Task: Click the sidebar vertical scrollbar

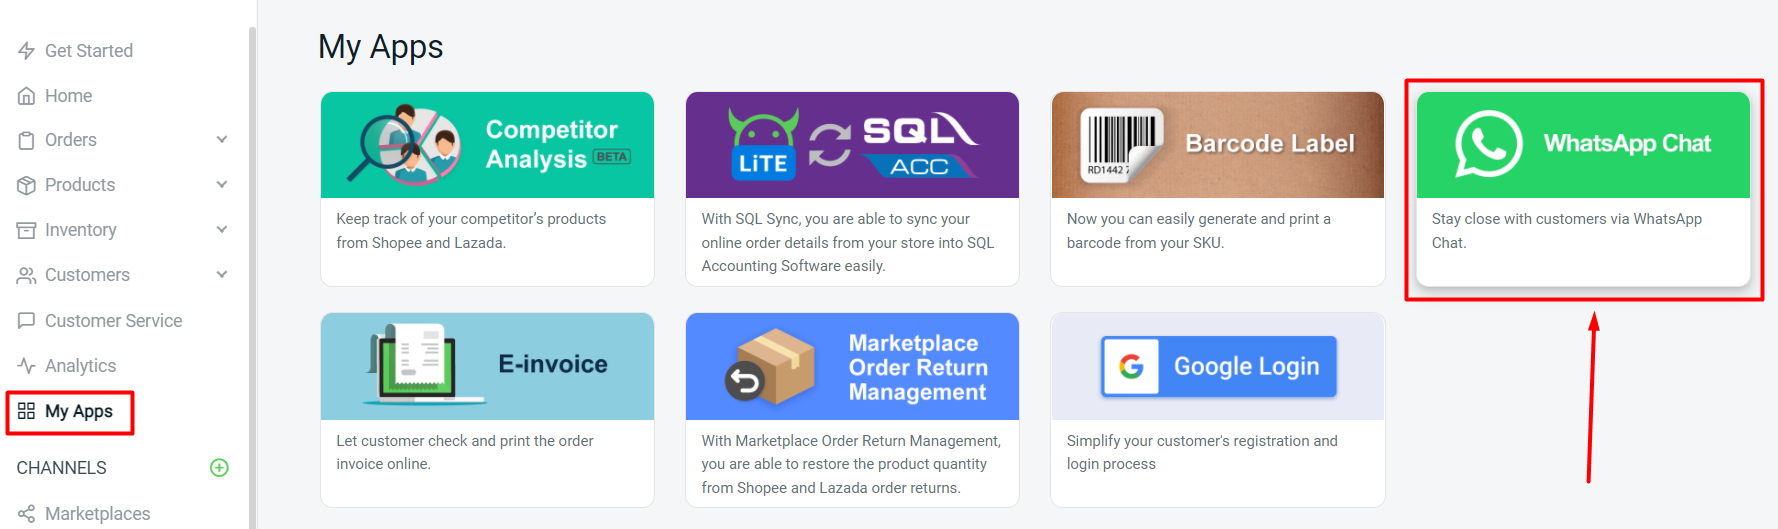Action: [x=252, y=270]
